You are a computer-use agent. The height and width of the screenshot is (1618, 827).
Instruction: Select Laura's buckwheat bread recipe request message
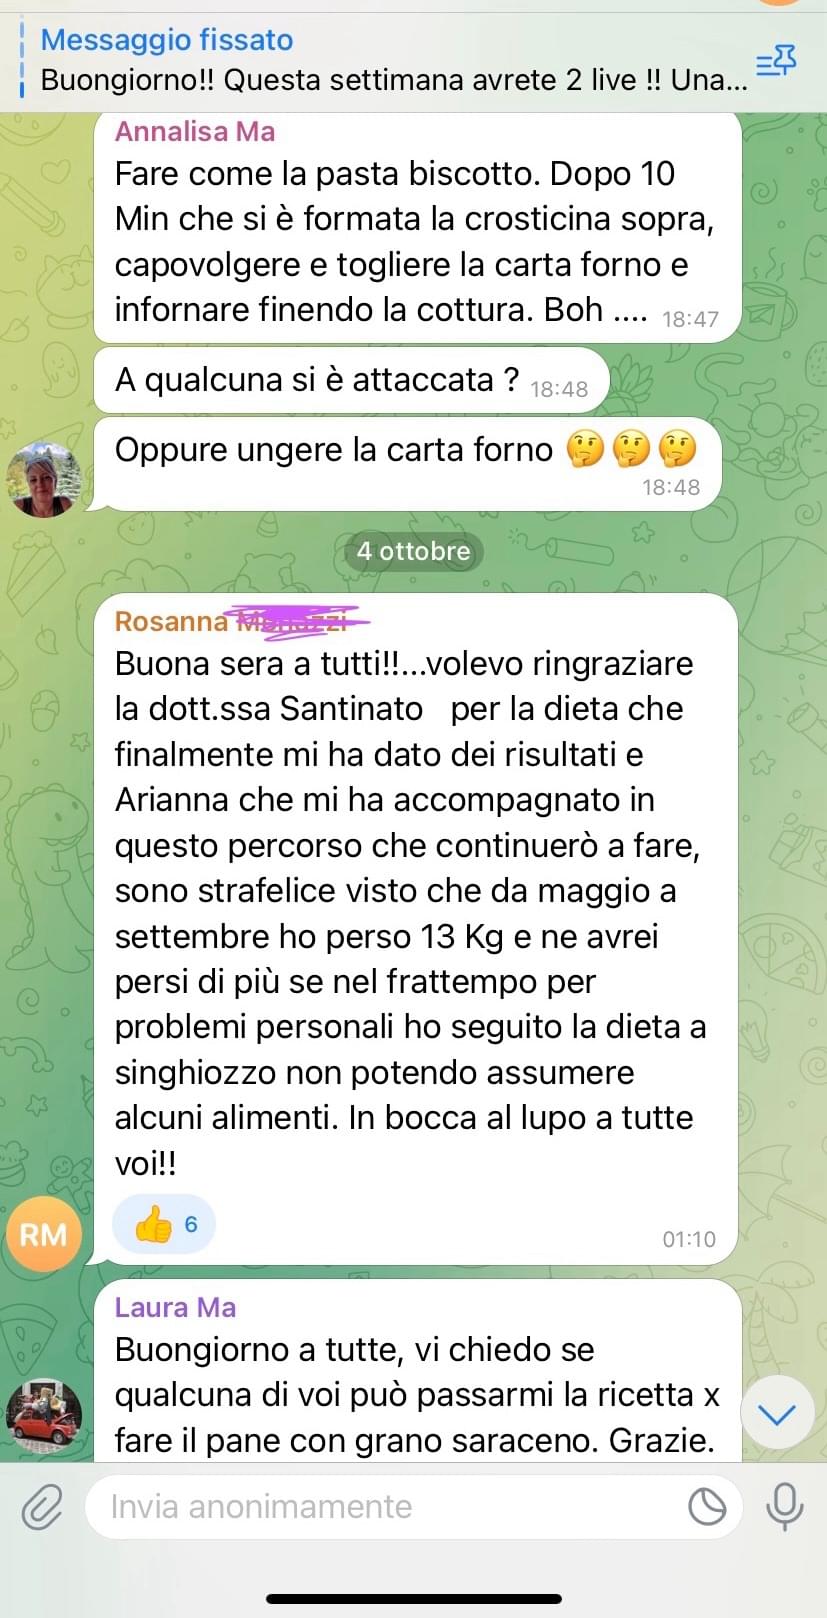click(x=418, y=1372)
